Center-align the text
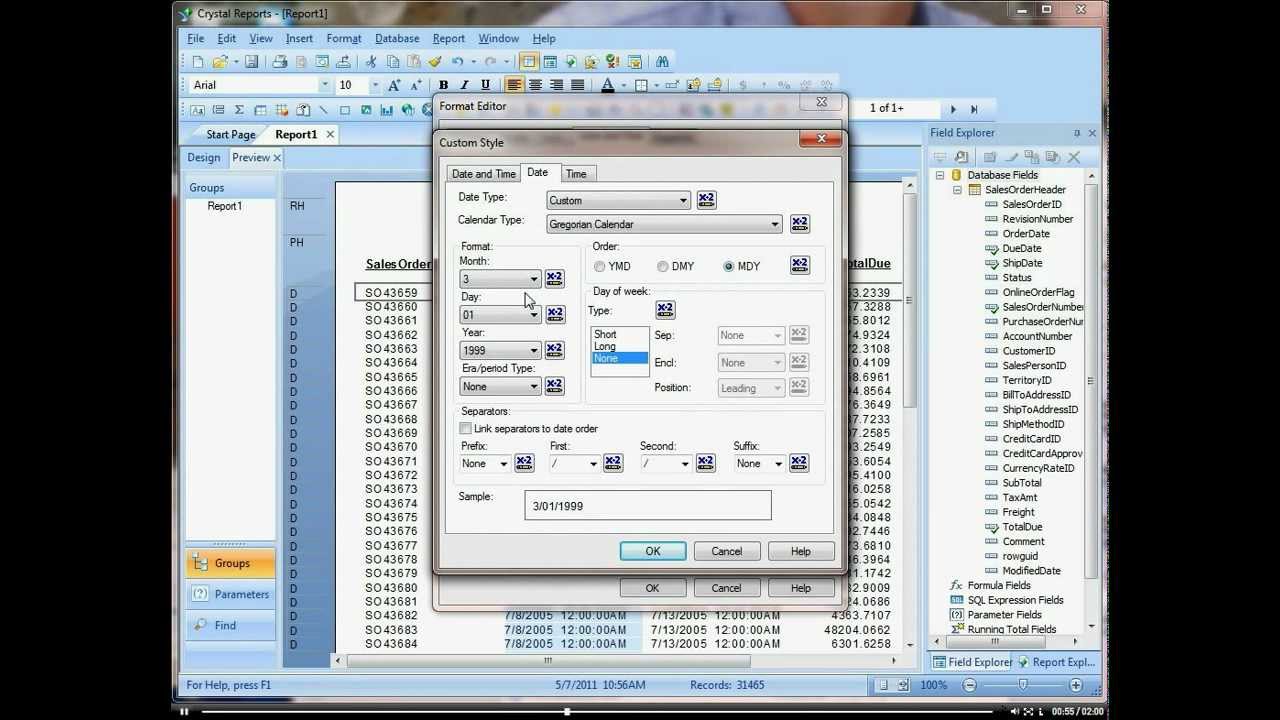This screenshot has width=1280, height=720. (535, 85)
